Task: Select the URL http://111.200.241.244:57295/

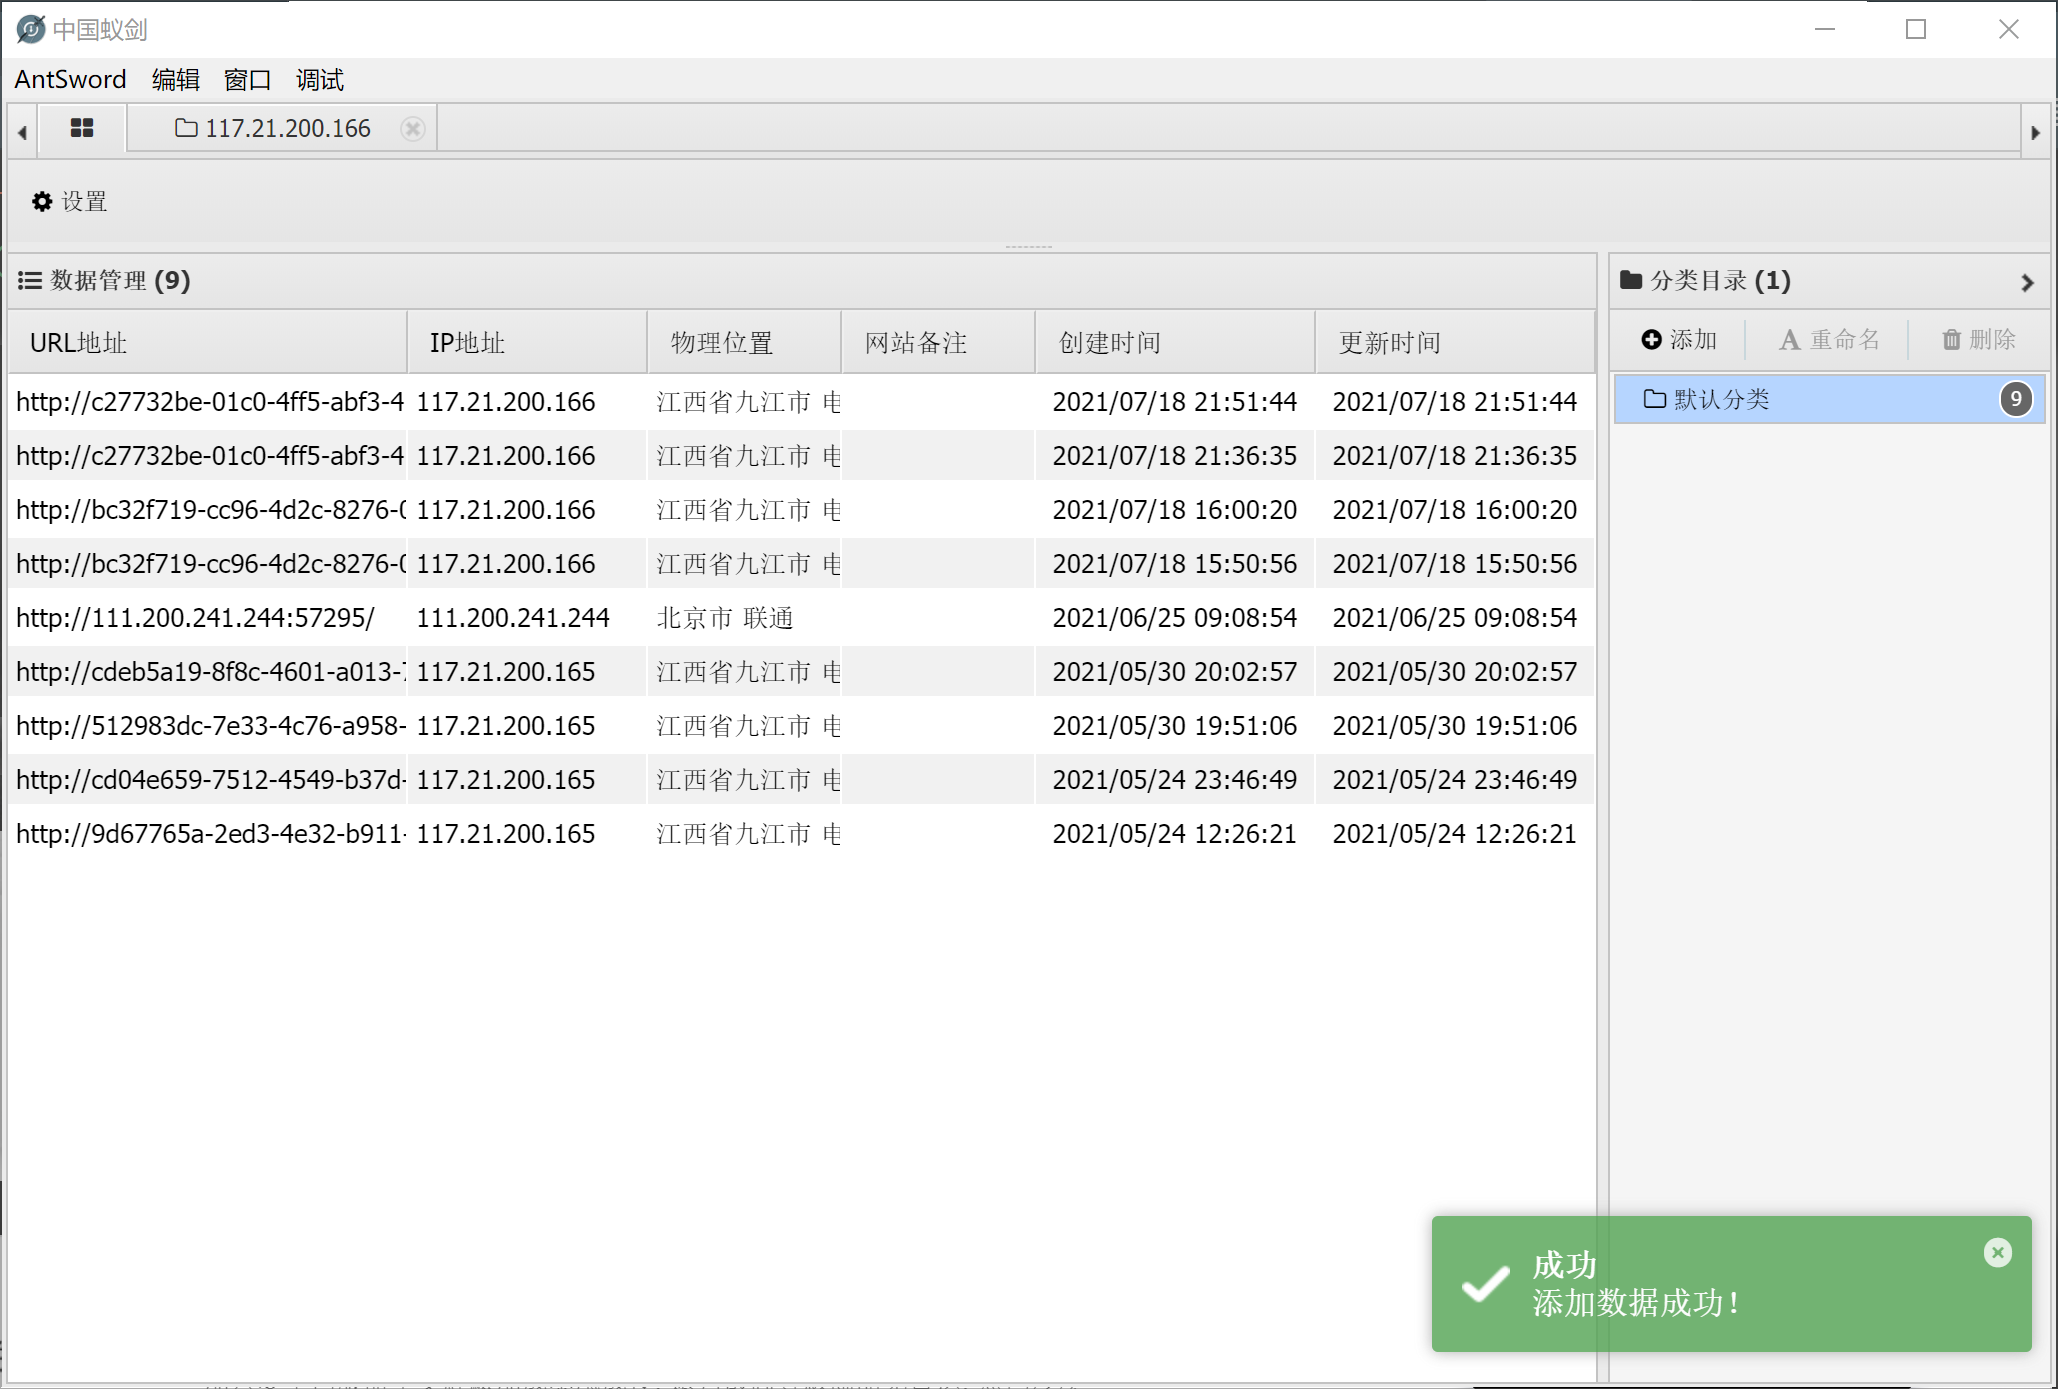Action: point(195,618)
